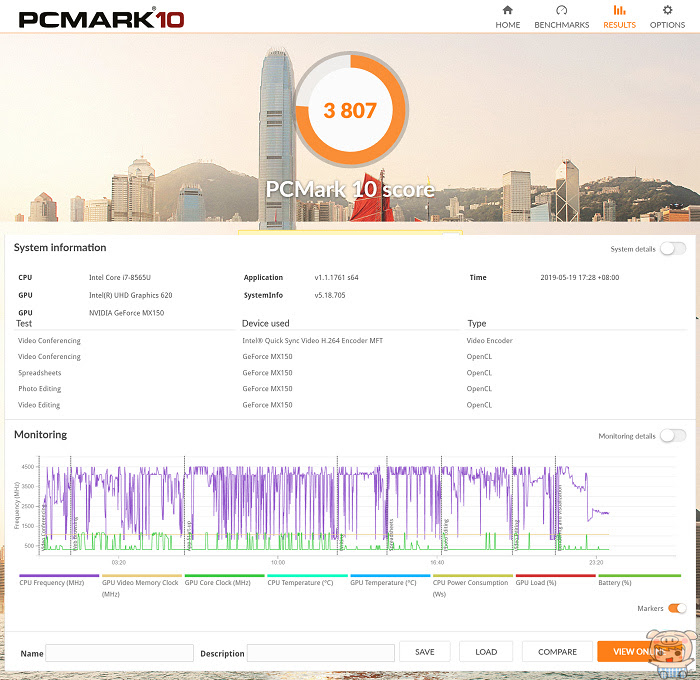Click the PCMark 10 logo
This screenshot has height=680, width=700.
101,19
